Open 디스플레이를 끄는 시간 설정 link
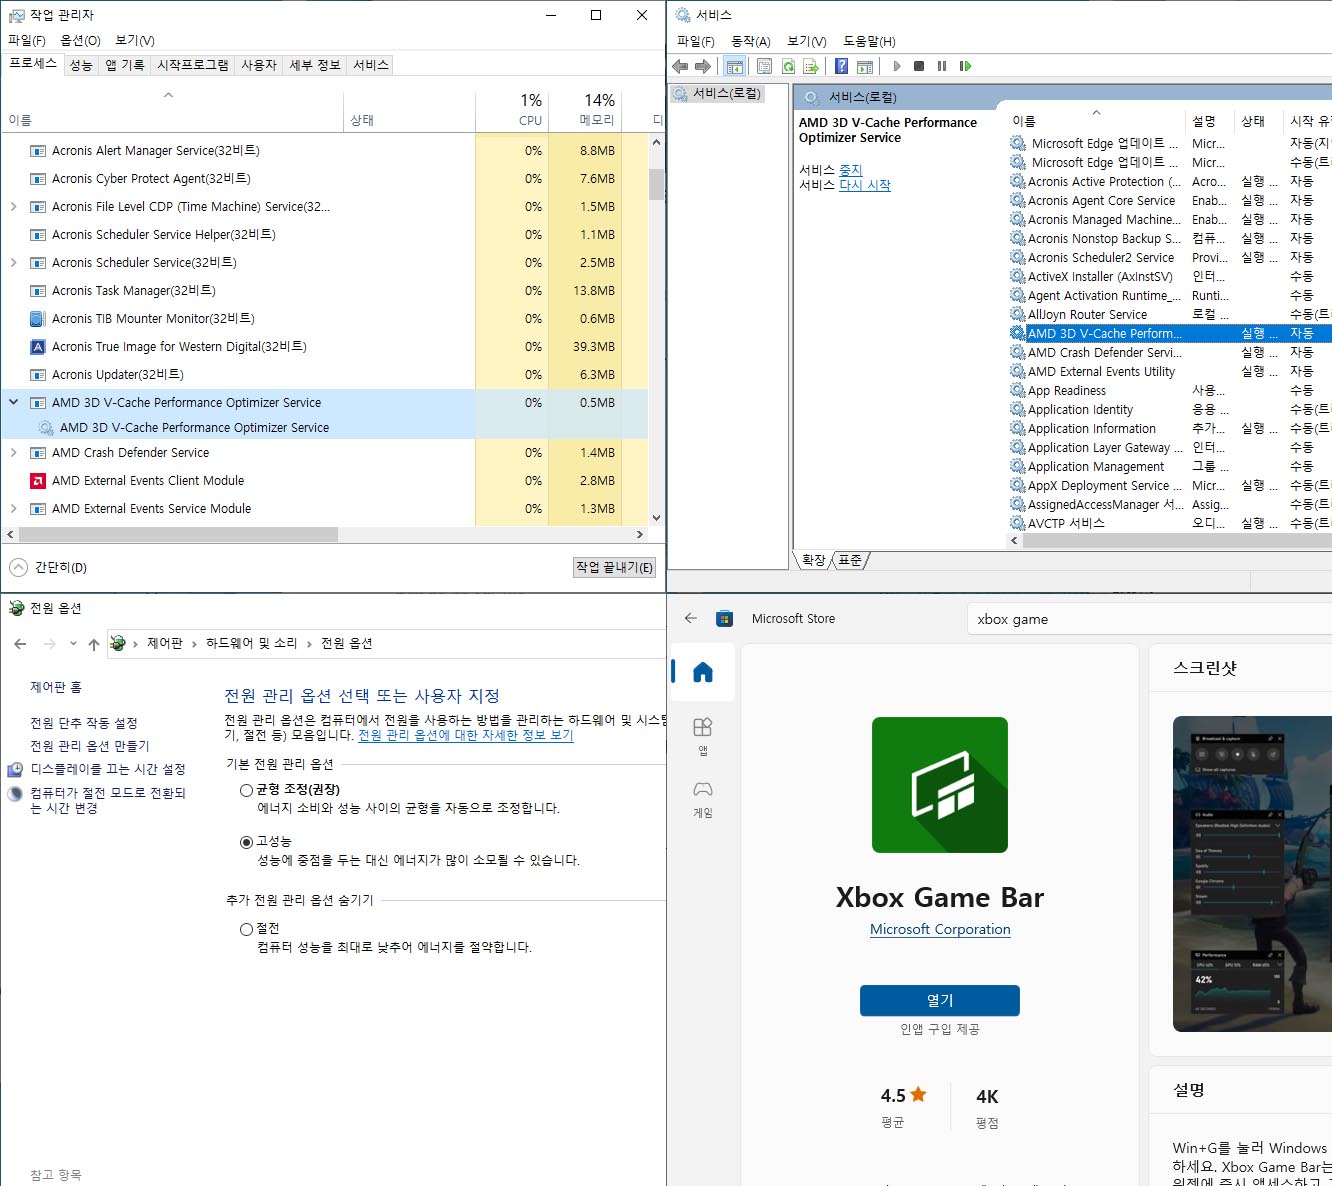Screen dimensions: 1332x1186 [x=108, y=769]
